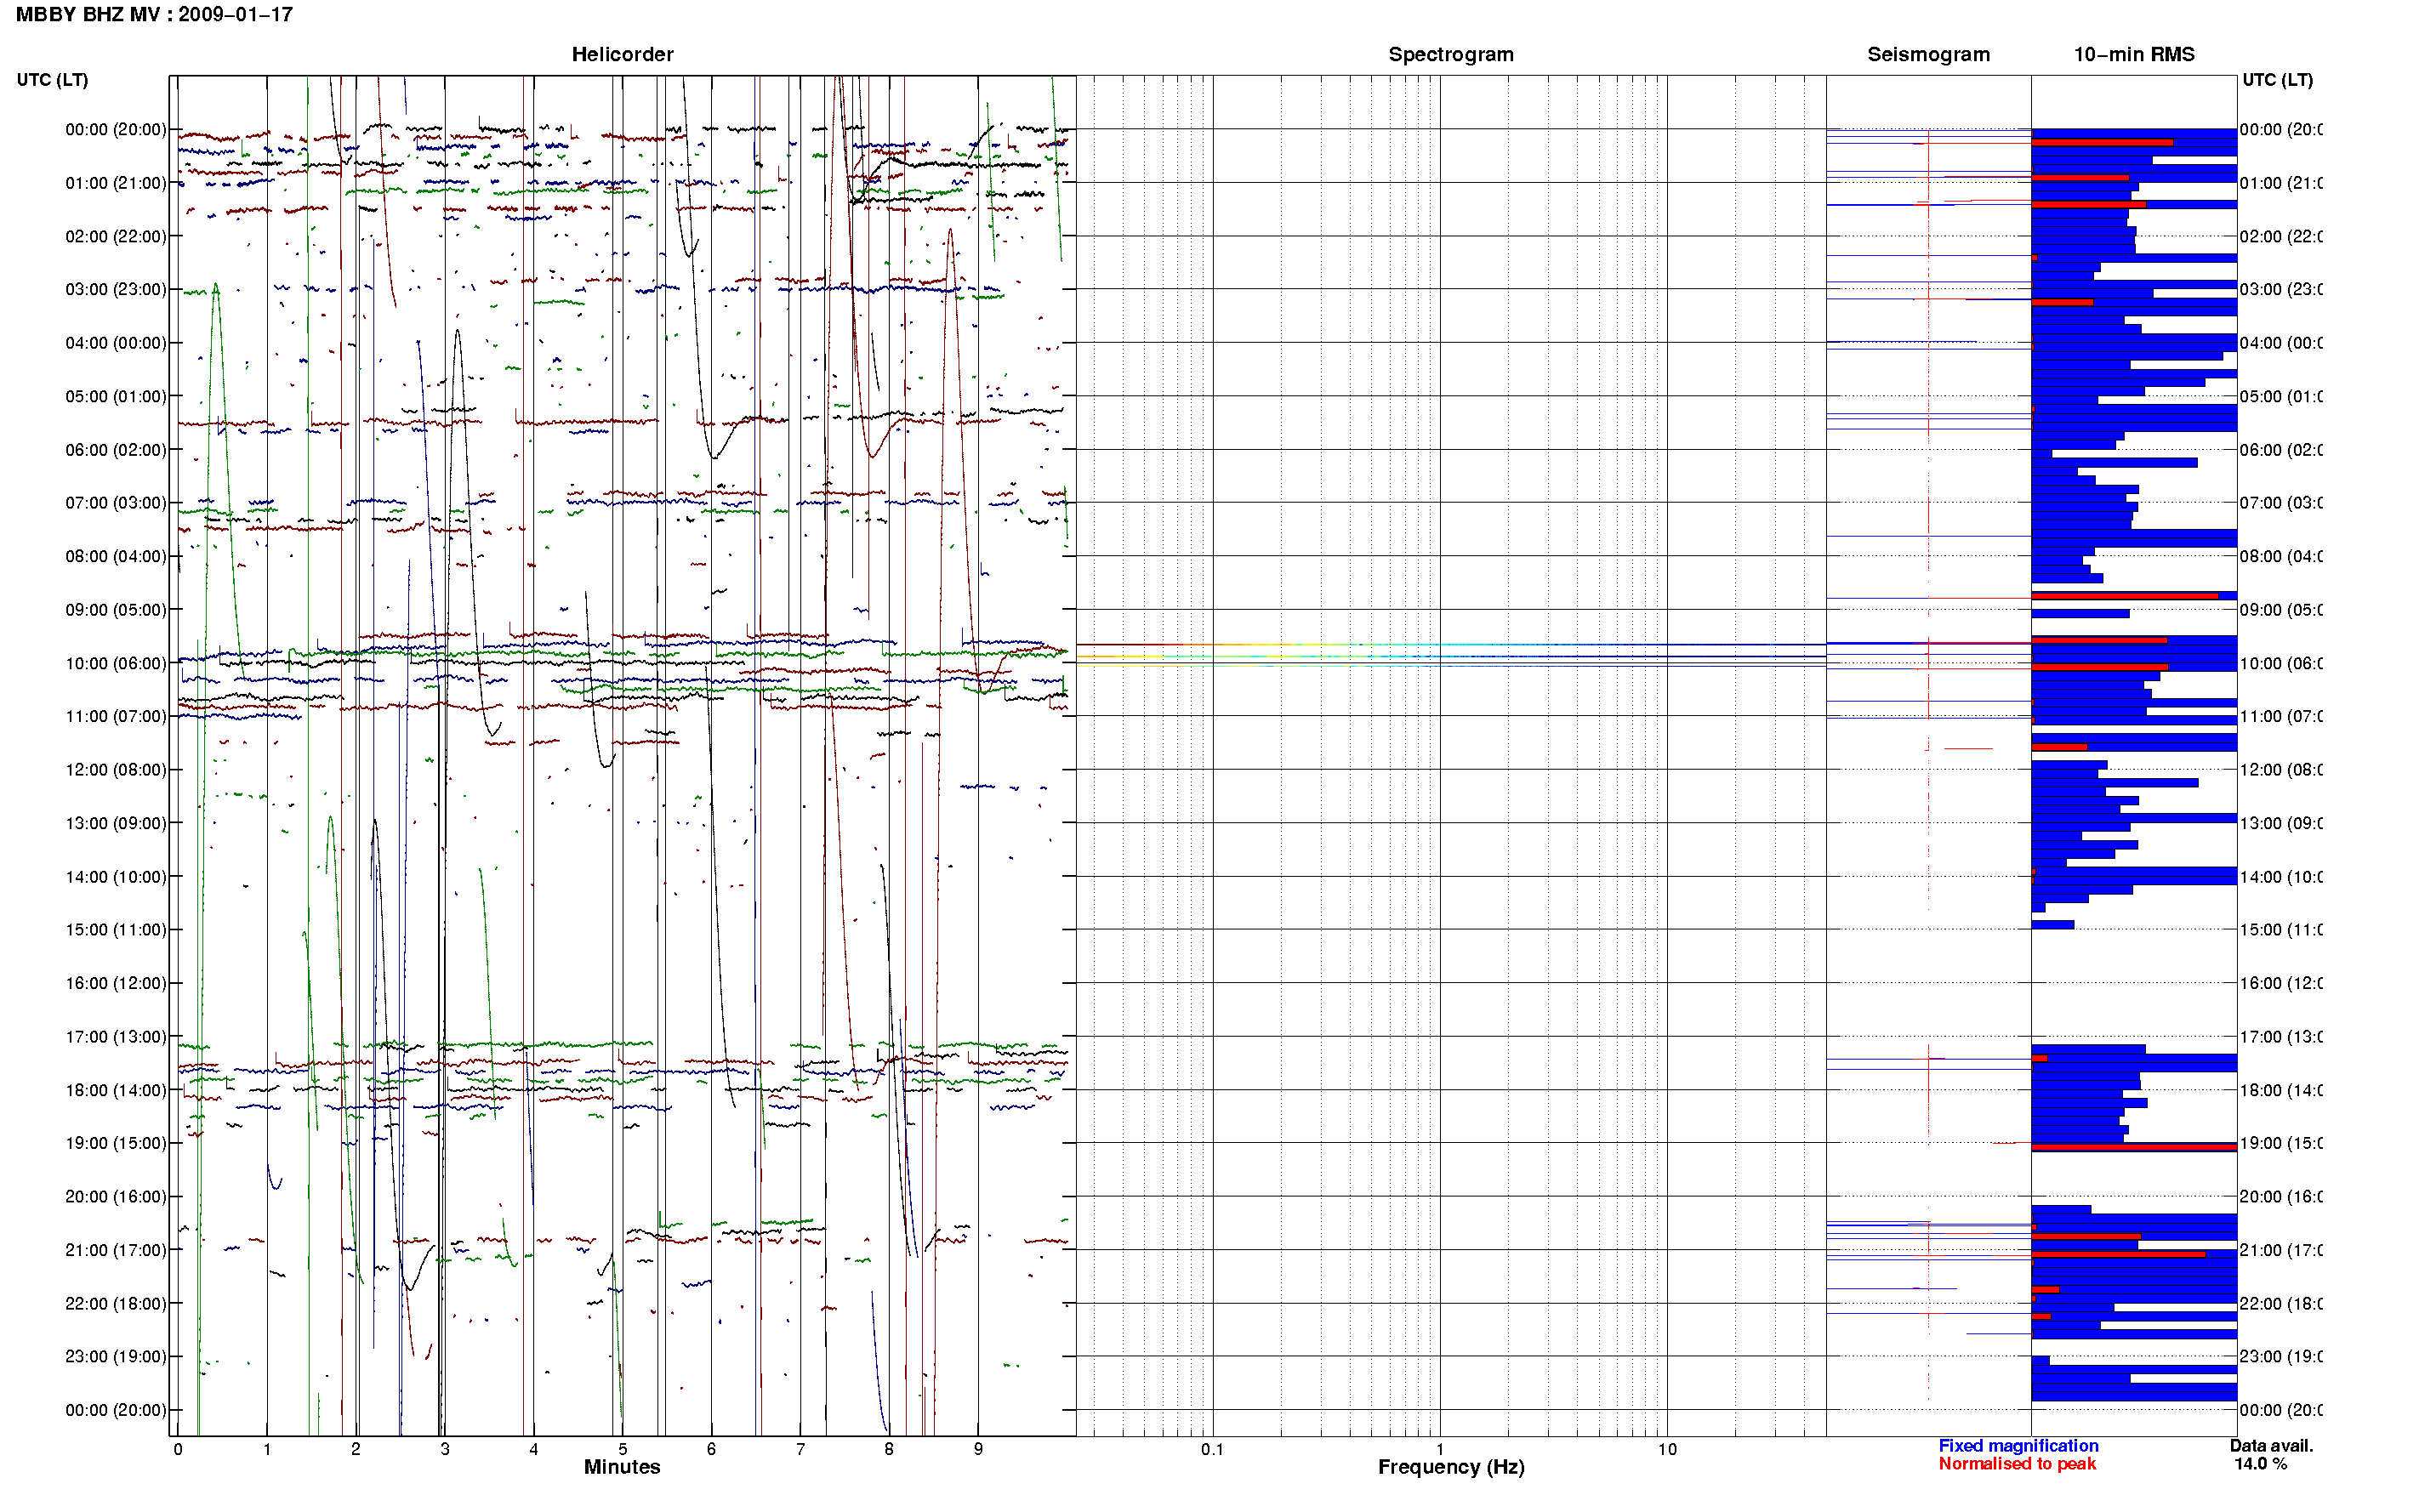Click the '10' Hz frequency tick label
This screenshot has width=2419, height=1512.
pos(1667,1449)
